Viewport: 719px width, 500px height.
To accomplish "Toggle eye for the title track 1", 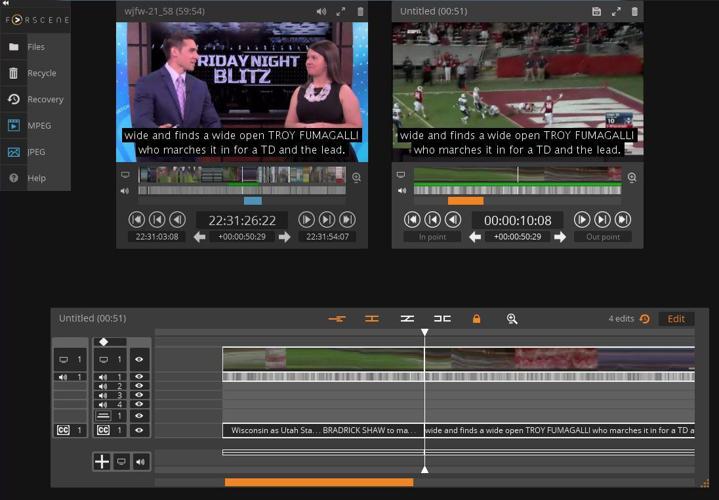I will tap(139, 416).
